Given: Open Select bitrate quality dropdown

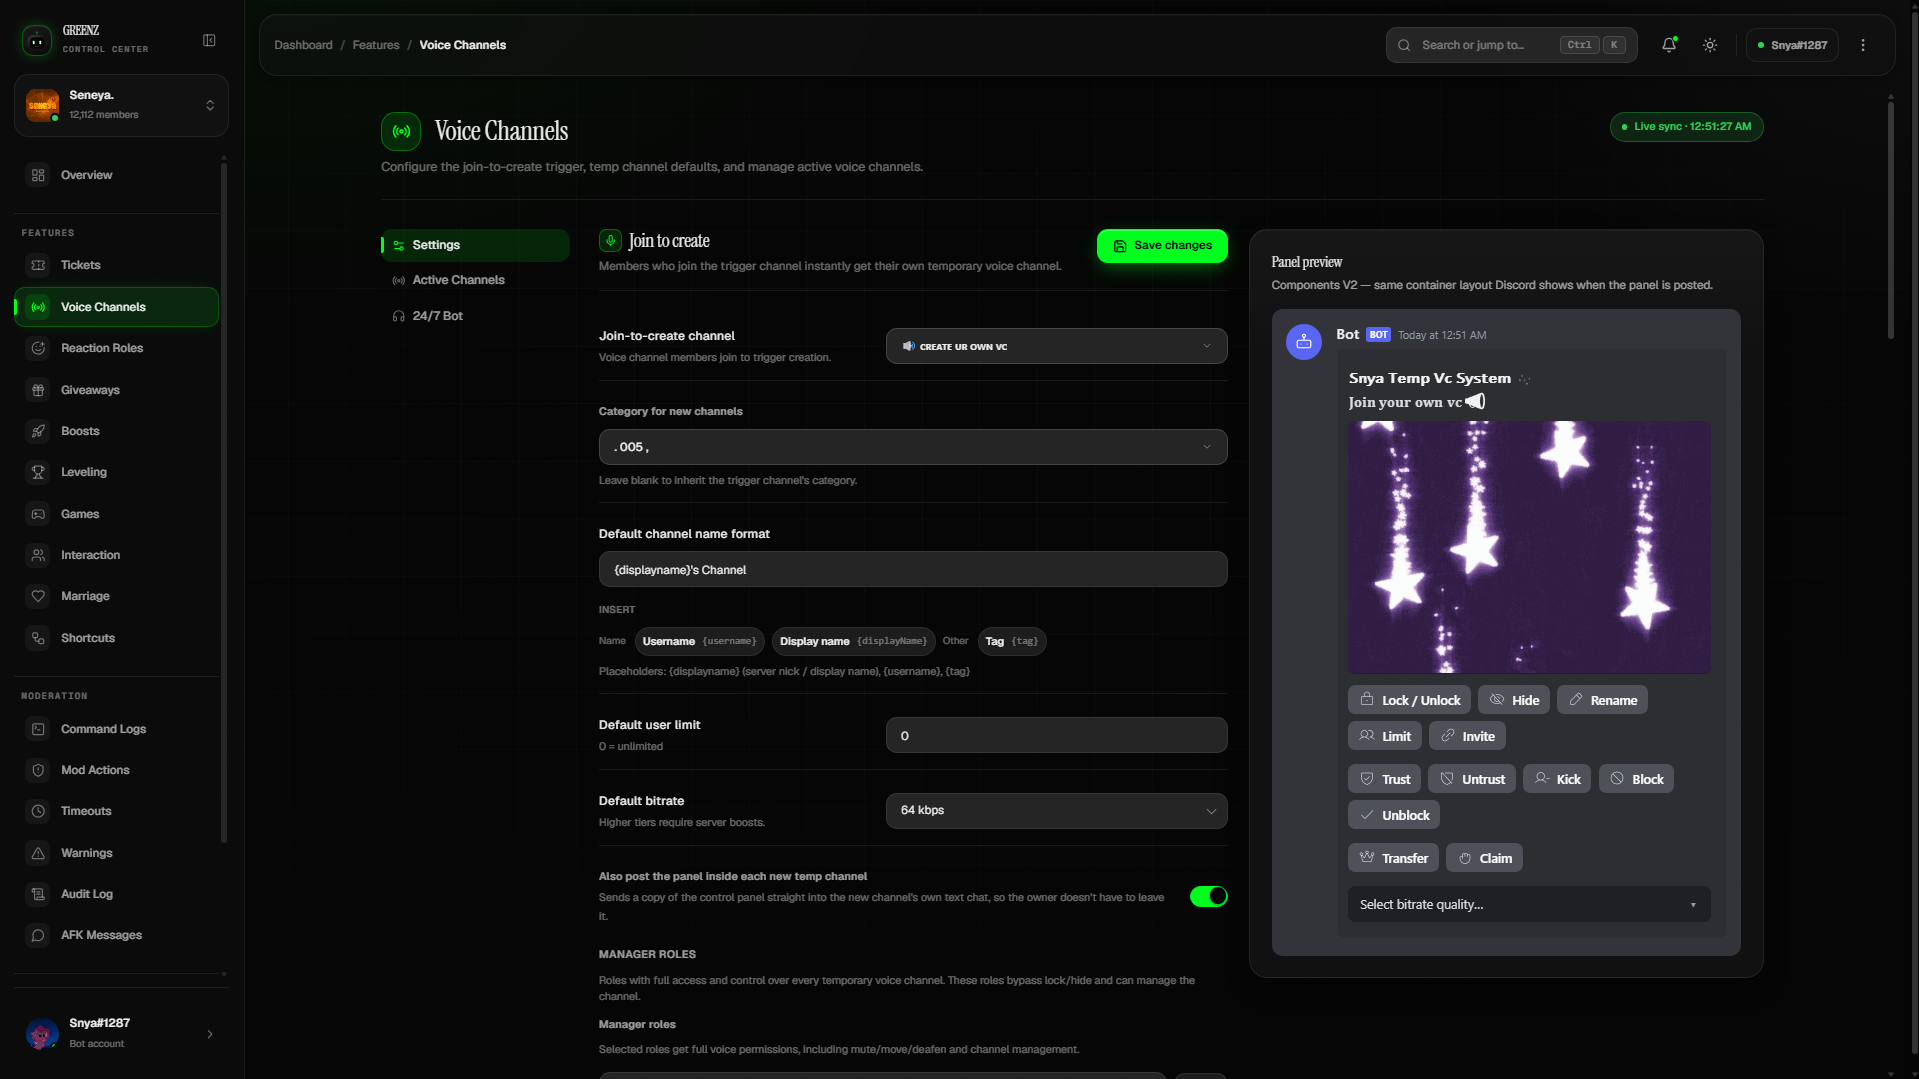Looking at the screenshot, I should coord(1528,904).
